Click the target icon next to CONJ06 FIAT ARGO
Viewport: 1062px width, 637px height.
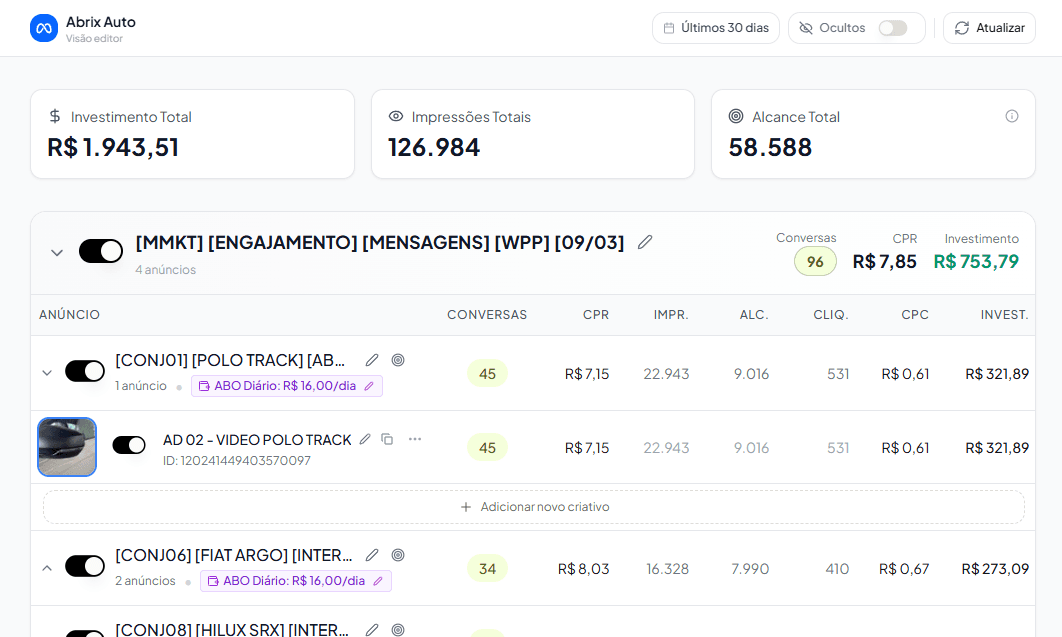[x=398, y=555]
